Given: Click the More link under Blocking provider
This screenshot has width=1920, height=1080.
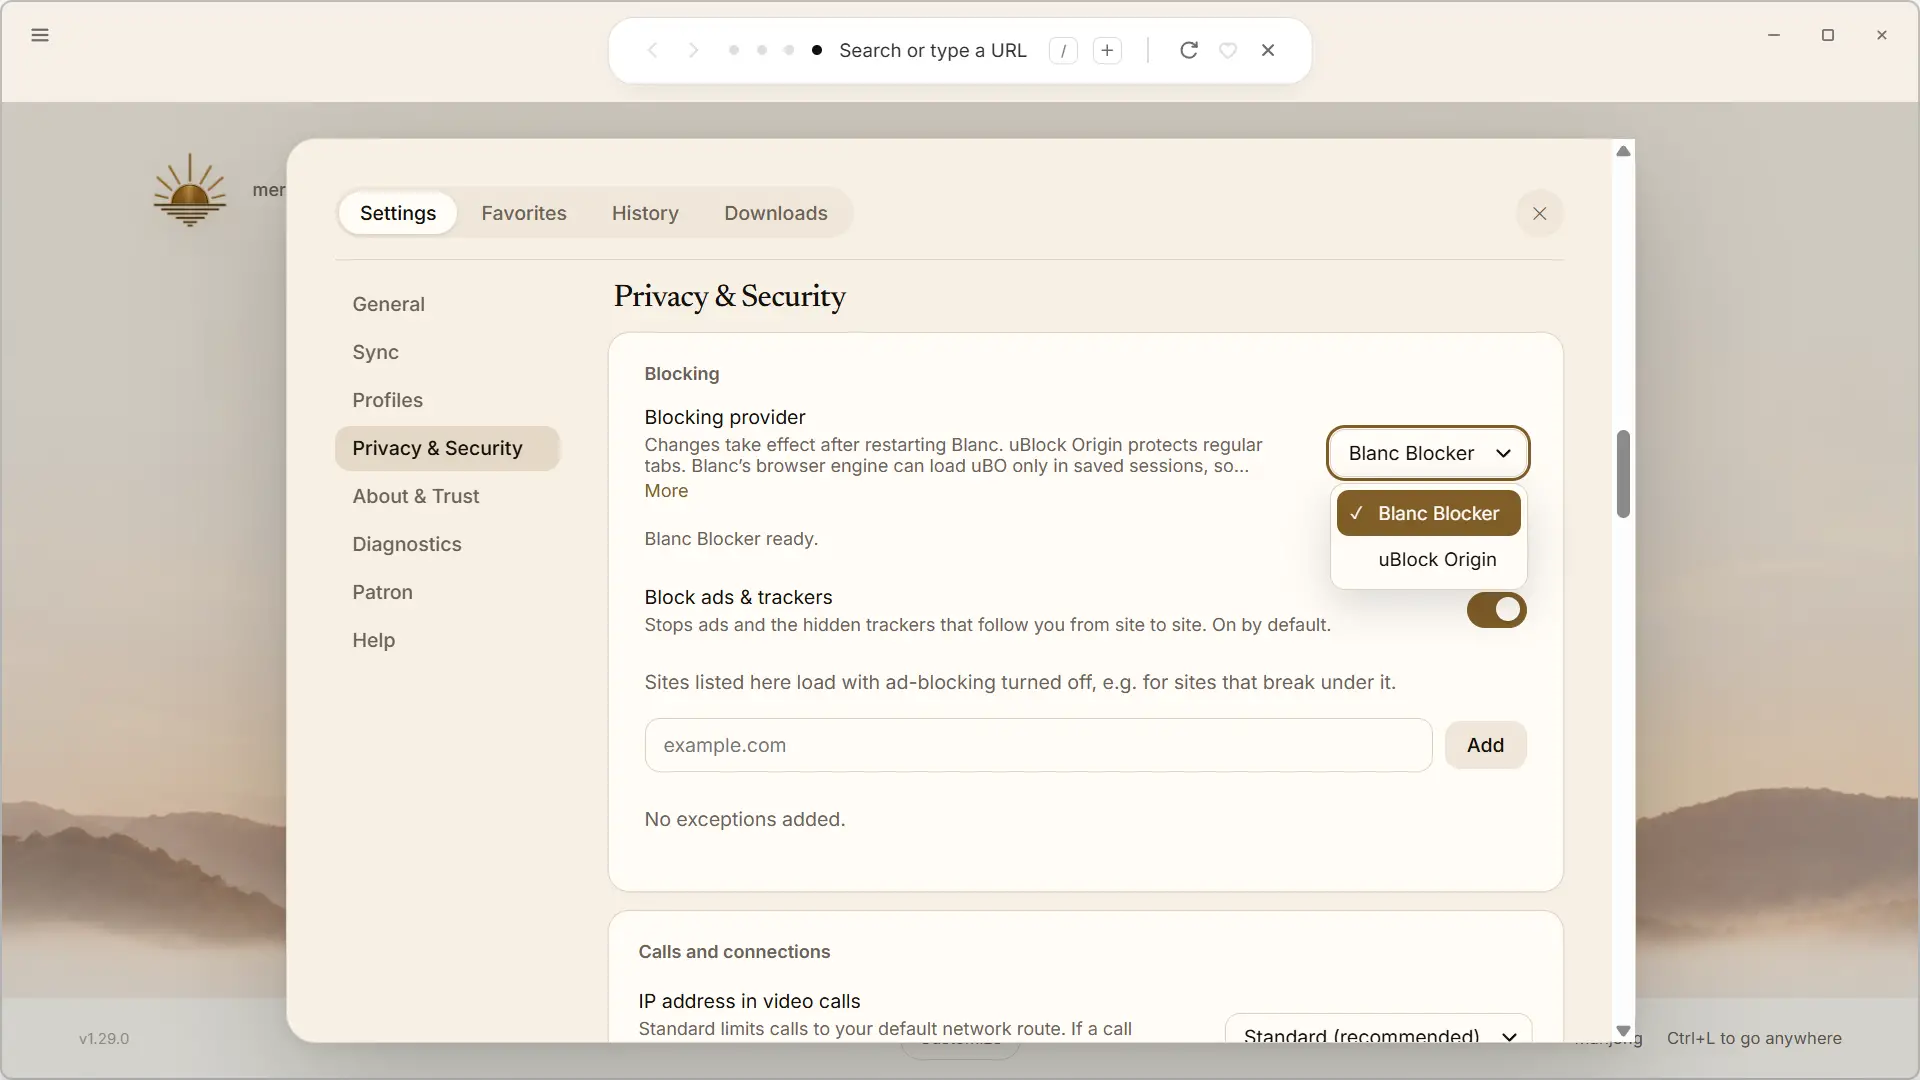Looking at the screenshot, I should [666, 491].
